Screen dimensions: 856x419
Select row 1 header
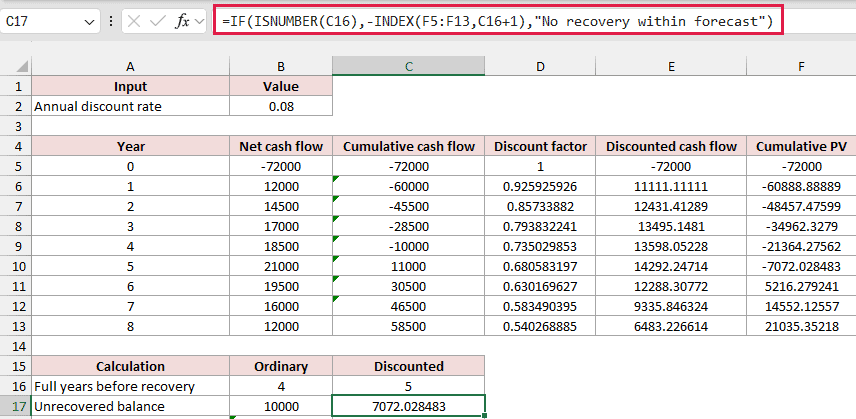(x=16, y=86)
